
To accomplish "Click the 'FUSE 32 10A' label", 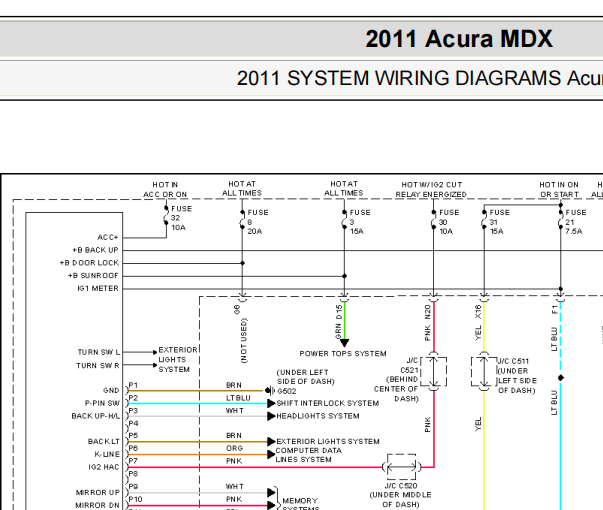I will [180, 218].
